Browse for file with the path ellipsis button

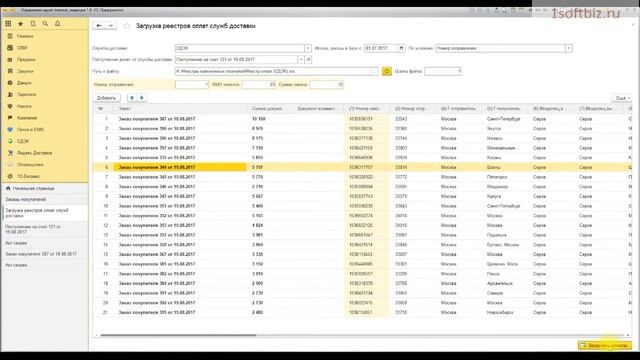374,71
